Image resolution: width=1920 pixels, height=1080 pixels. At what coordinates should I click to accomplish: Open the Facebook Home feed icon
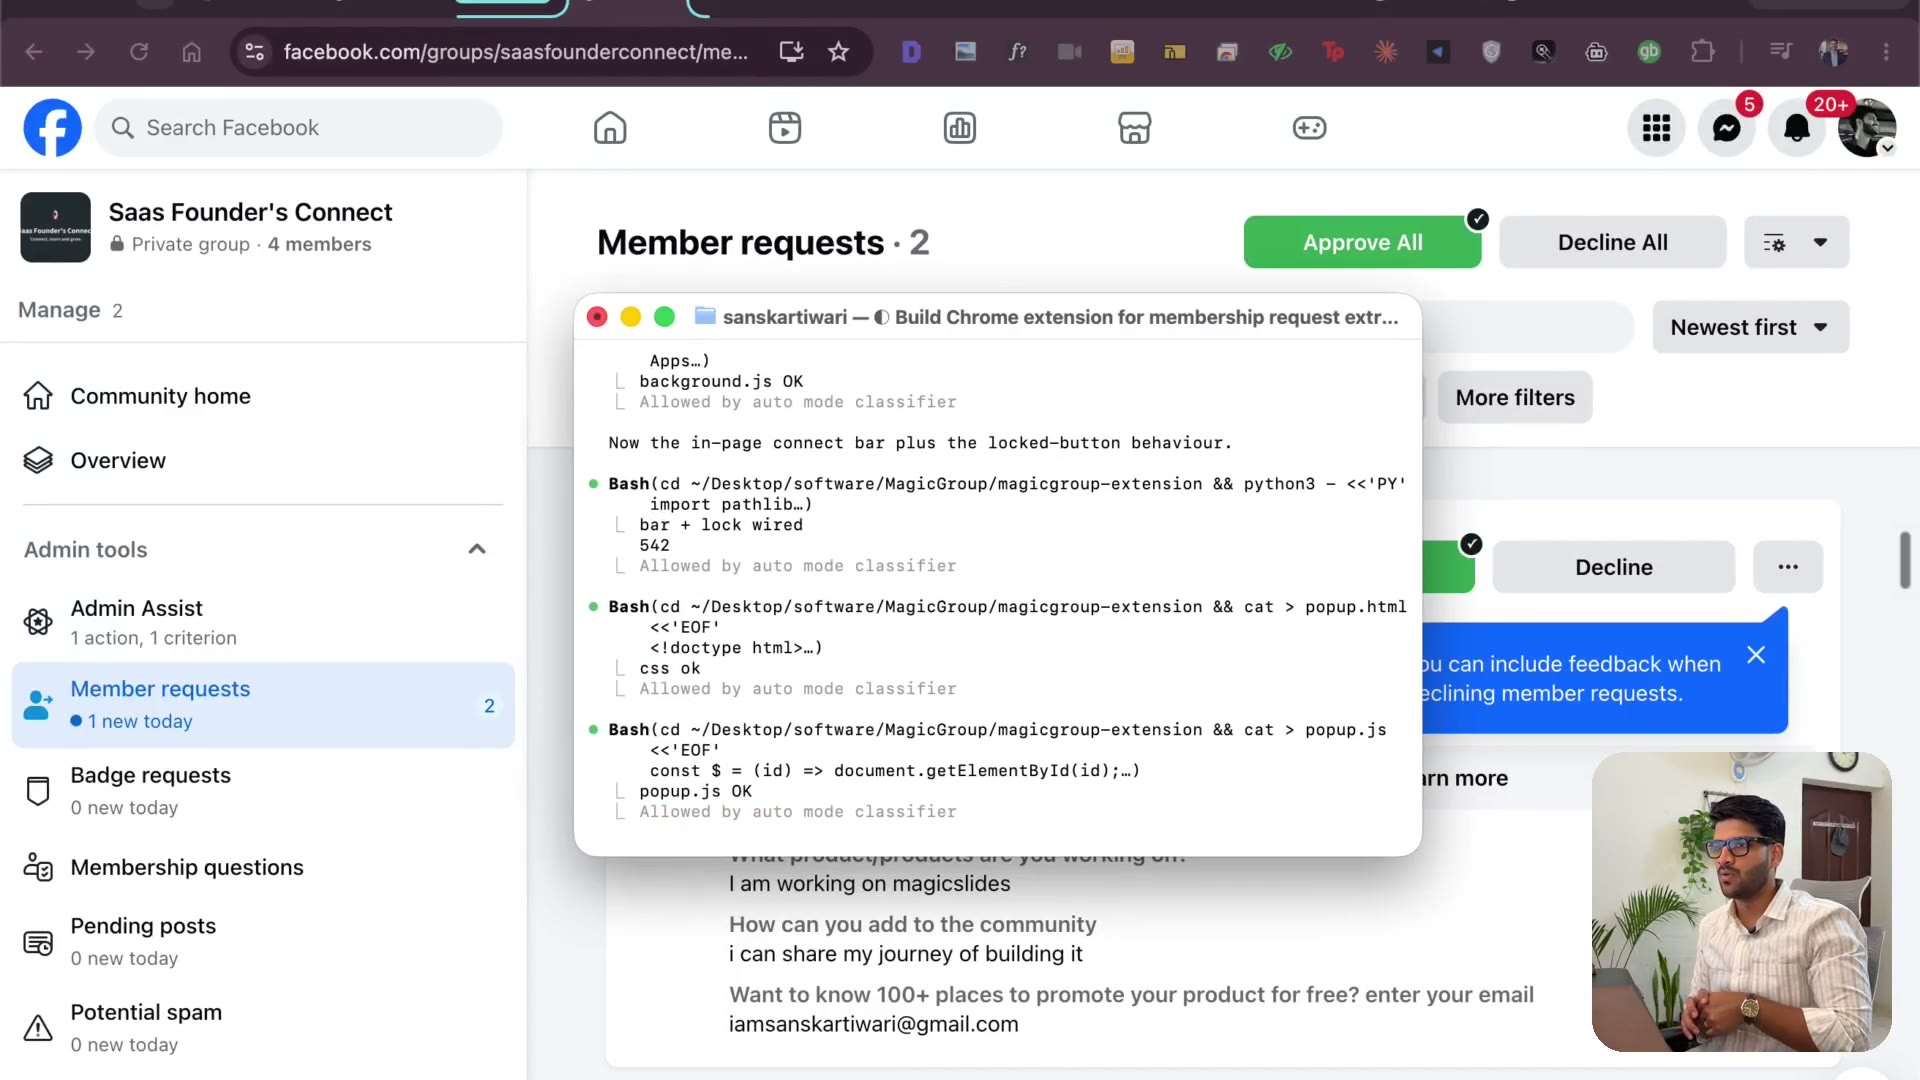pyautogui.click(x=610, y=128)
